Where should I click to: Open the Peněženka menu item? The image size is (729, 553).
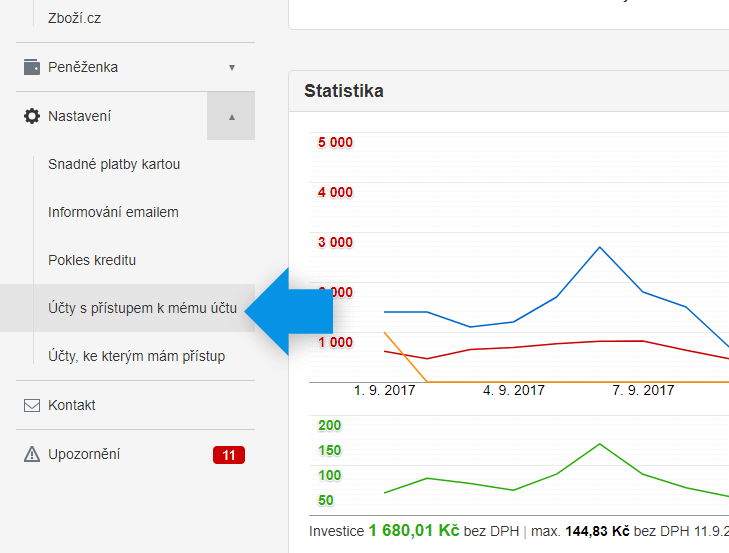coord(83,67)
